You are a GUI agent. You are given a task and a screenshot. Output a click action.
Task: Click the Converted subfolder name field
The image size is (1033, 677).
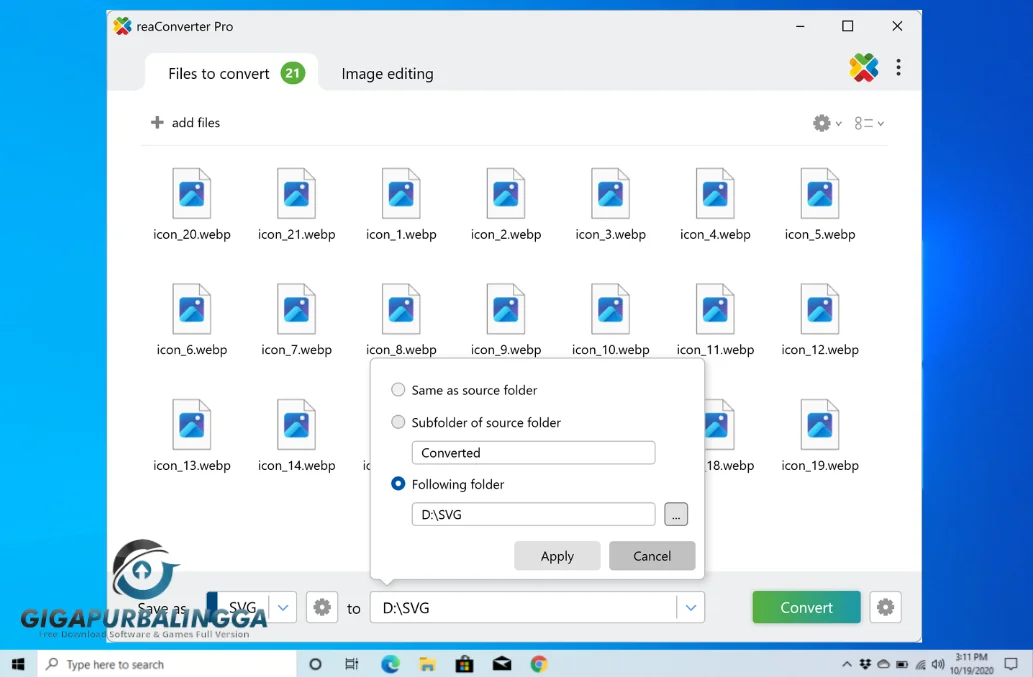534,452
